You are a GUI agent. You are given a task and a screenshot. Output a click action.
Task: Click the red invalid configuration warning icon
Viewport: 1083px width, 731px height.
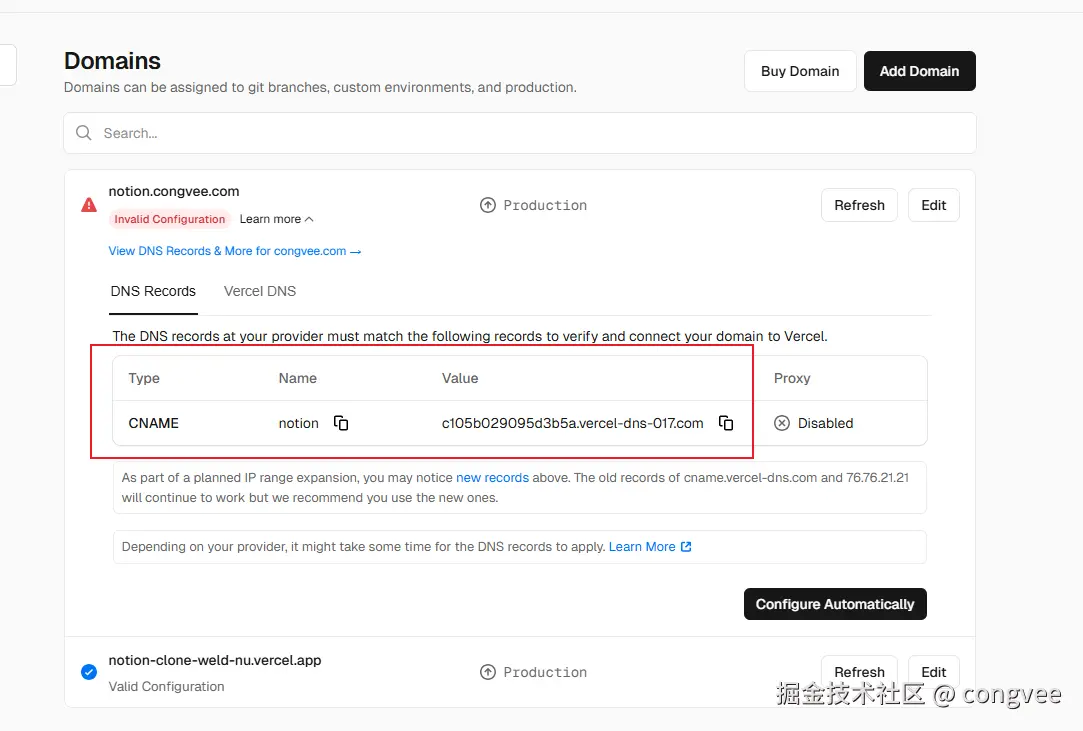[89, 205]
